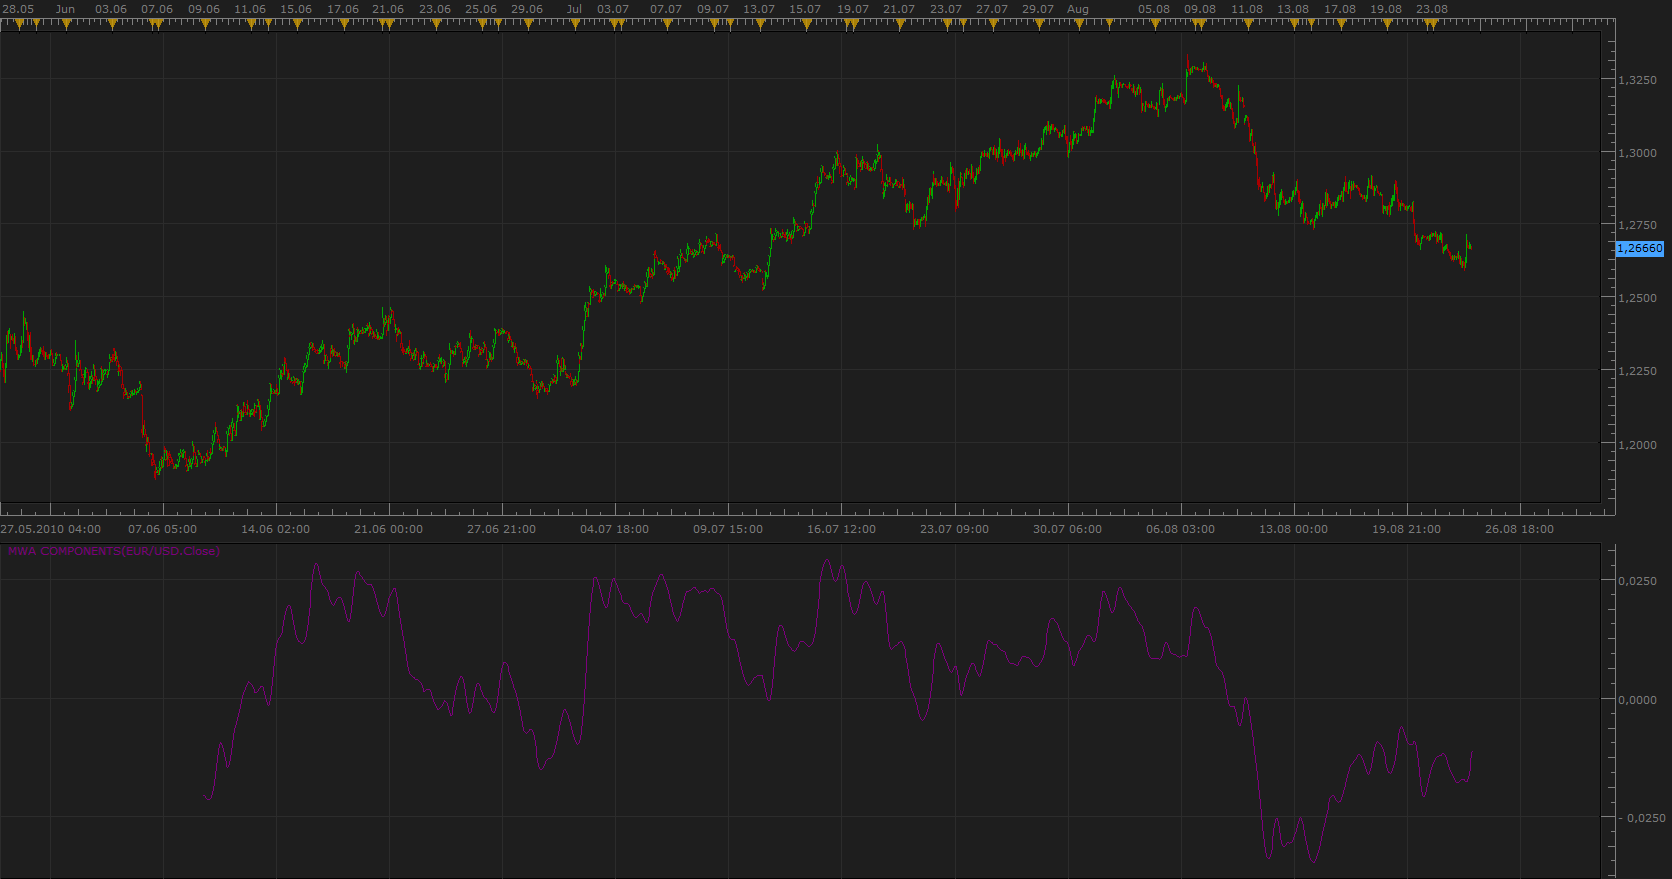This screenshot has width=1672, height=879.
Task: Click the 1,3250 price axis label
Action: [1638, 80]
